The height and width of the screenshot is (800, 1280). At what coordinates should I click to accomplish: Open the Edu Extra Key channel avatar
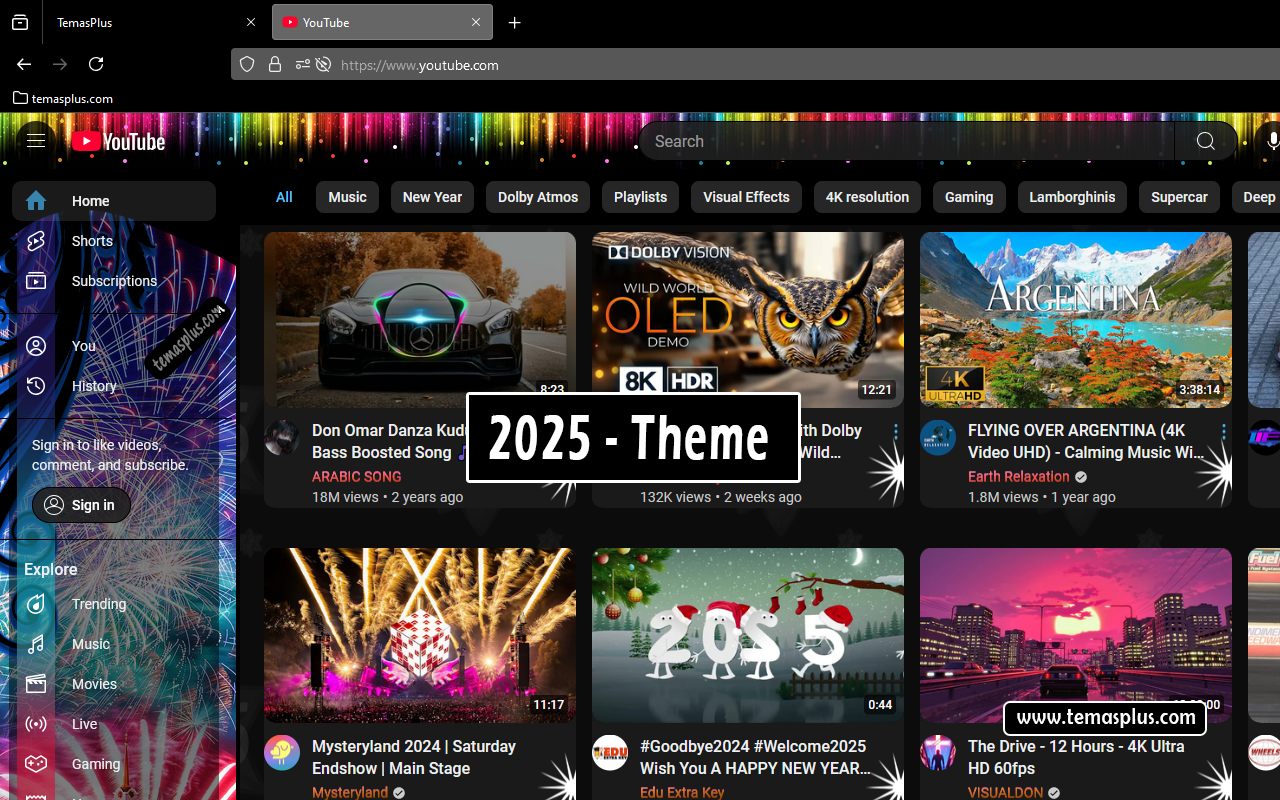(x=610, y=754)
